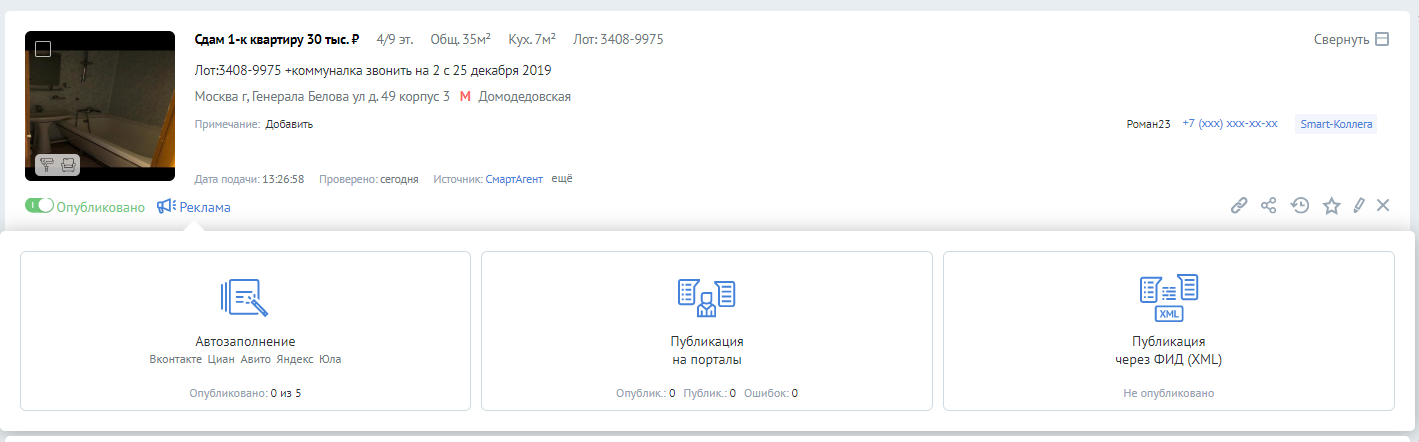This screenshot has height=442, width=1419.
Task: Edit the listing with pencil icon
Action: coord(1358,205)
